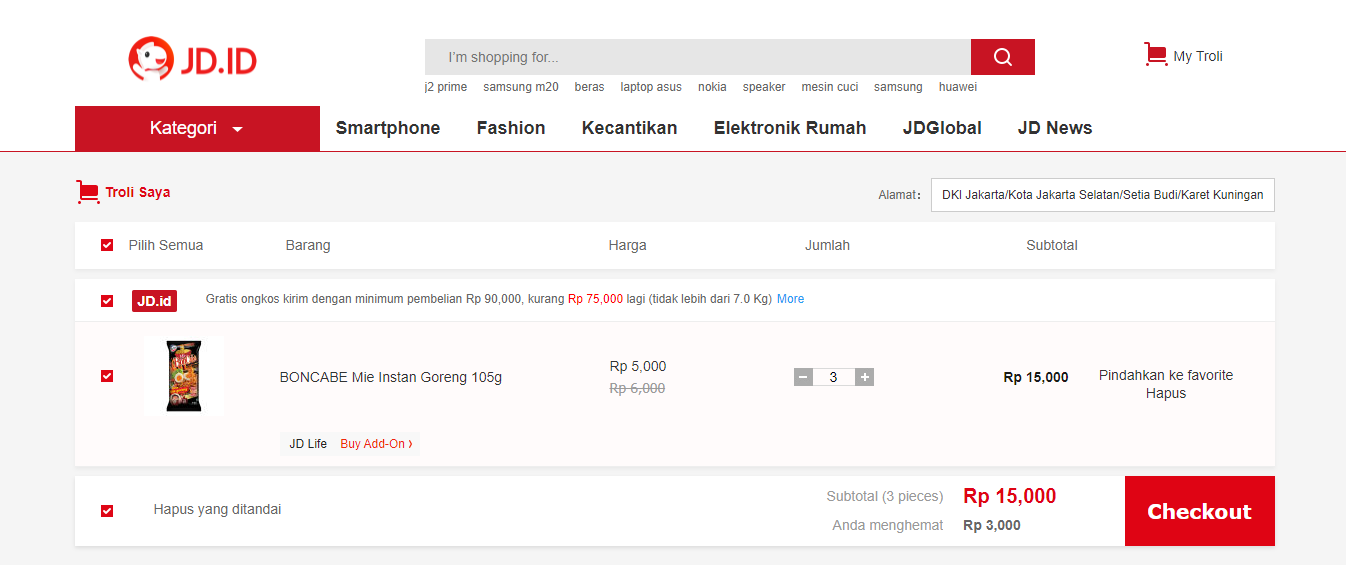The height and width of the screenshot is (565, 1346).
Task: Go to Elektronik Rumah category
Action: (x=790, y=128)
